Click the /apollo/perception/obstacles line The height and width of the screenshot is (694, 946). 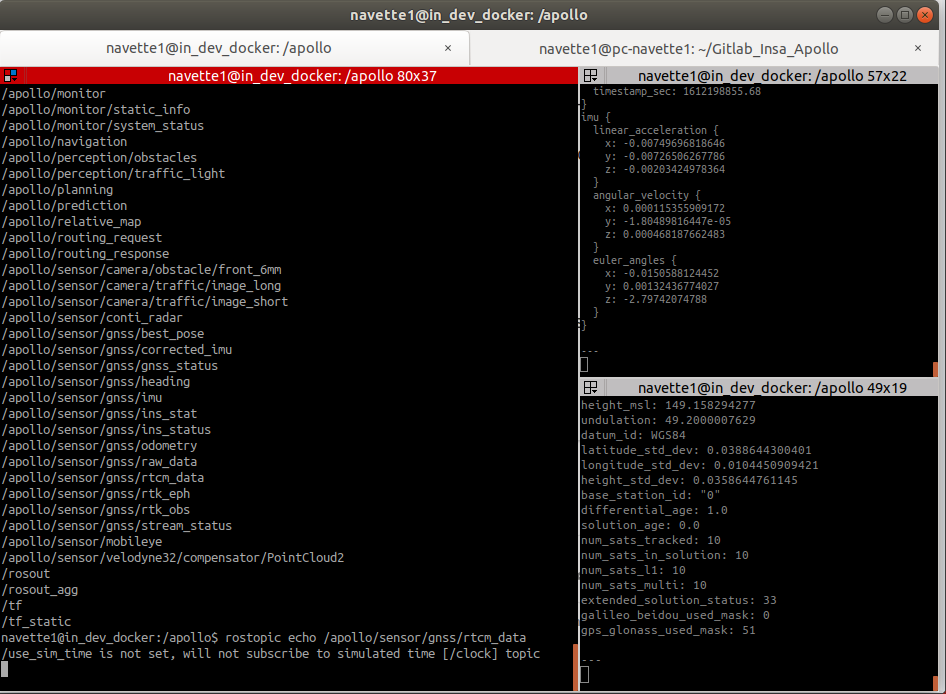point(99,158)
